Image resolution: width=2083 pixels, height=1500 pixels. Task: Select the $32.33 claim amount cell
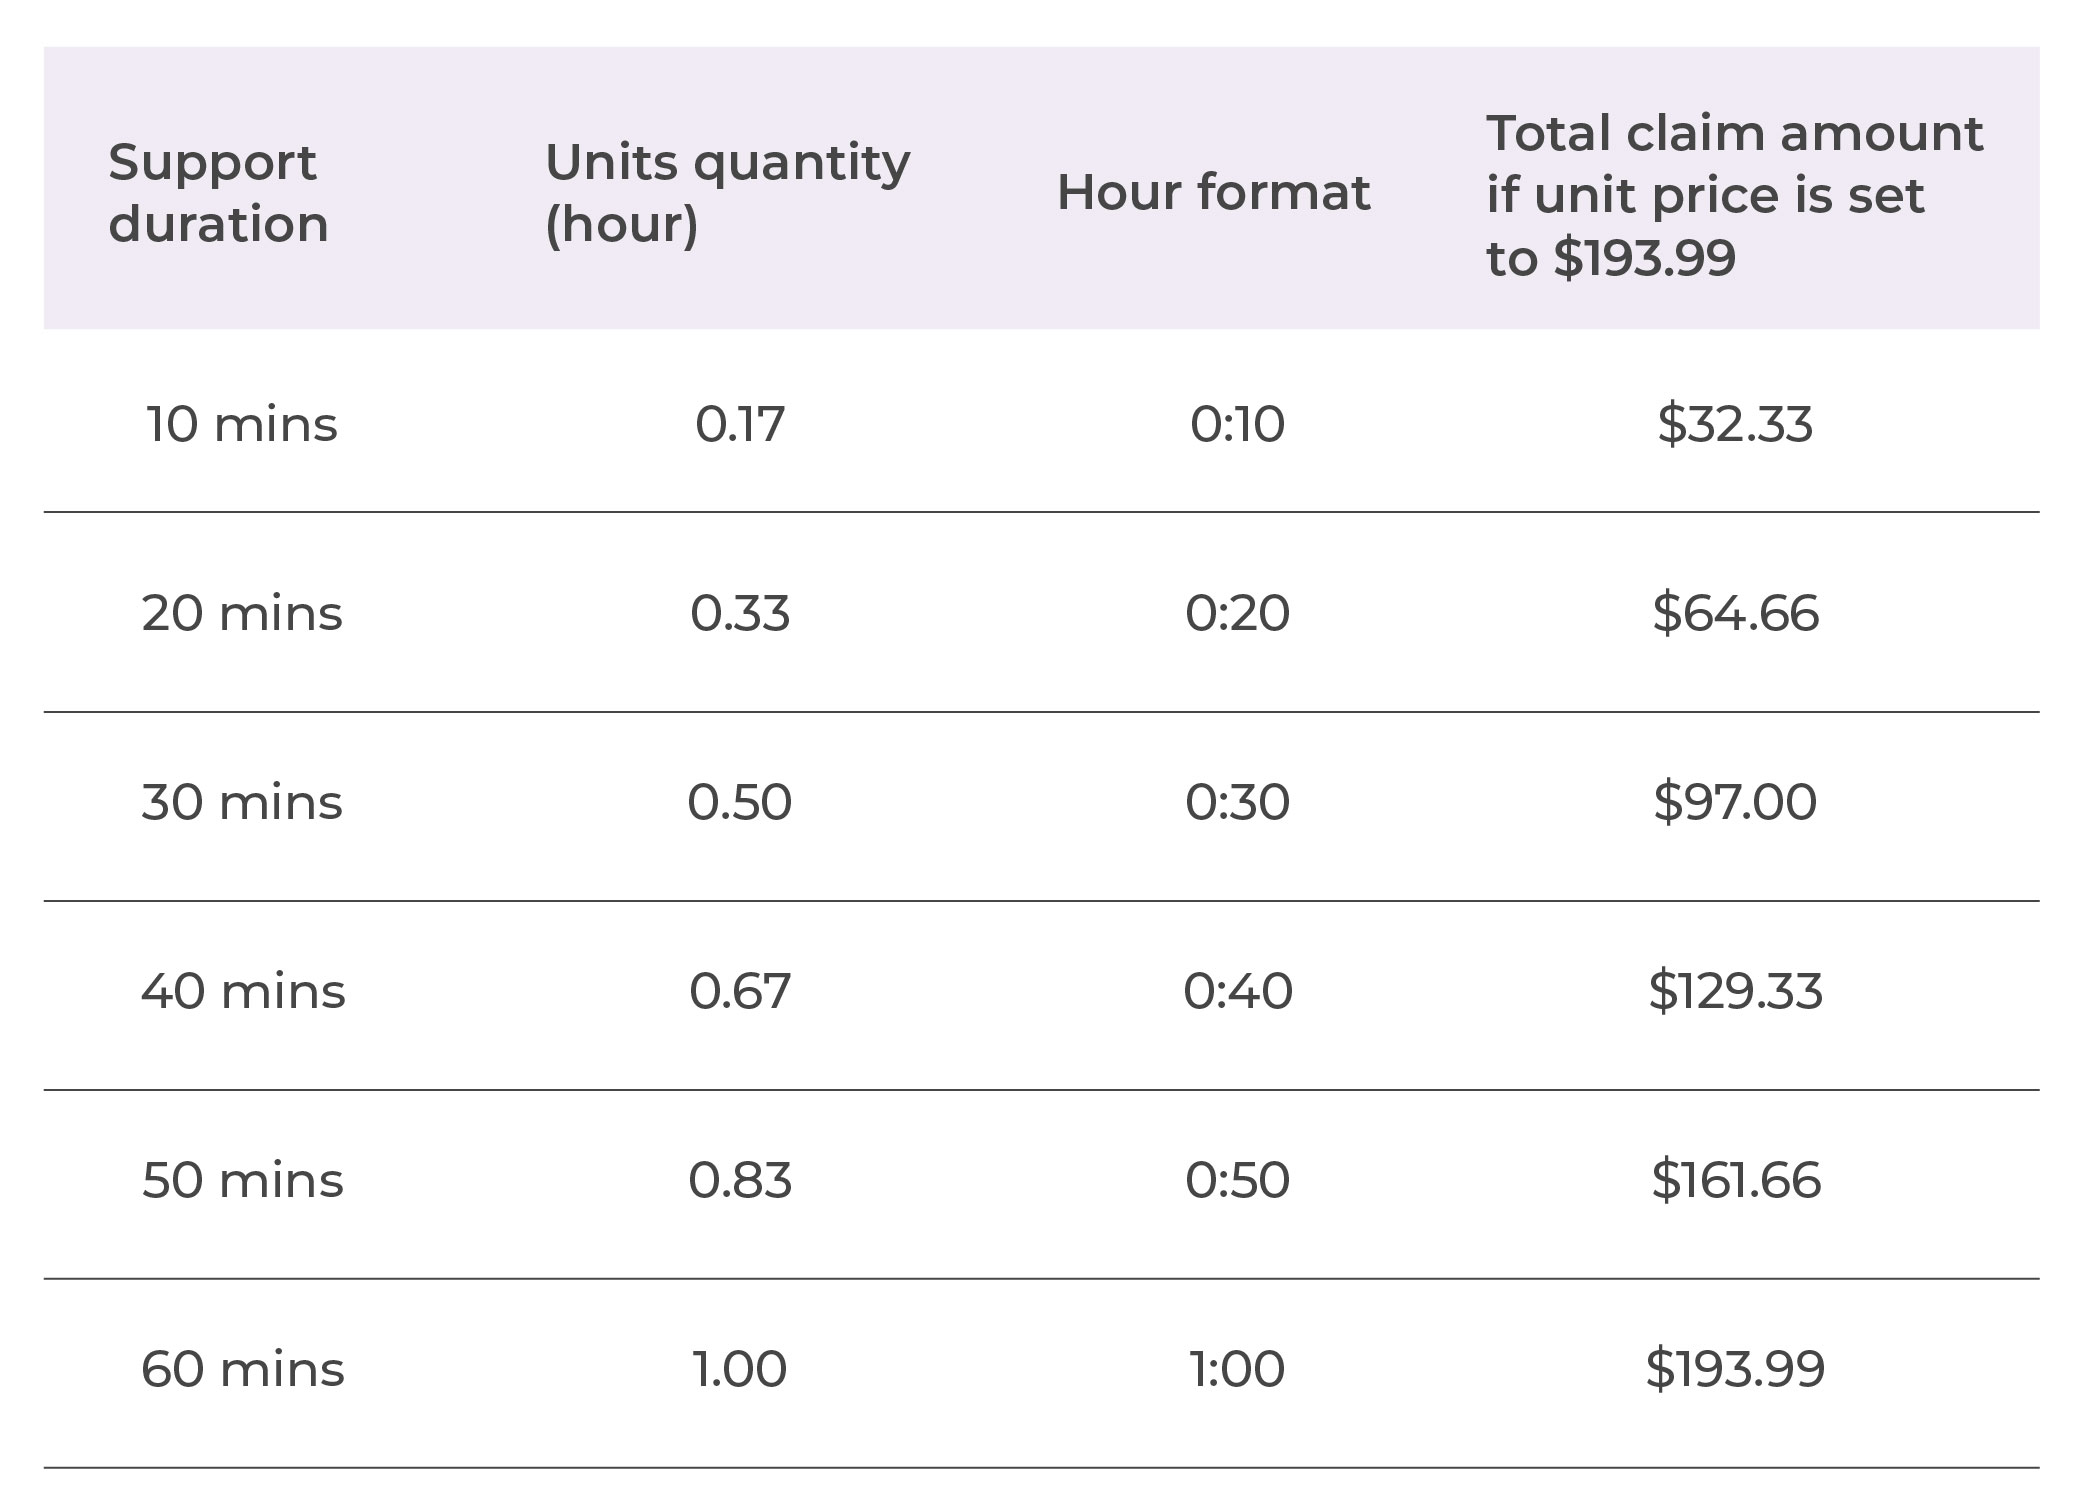(x=1735, y=424)
